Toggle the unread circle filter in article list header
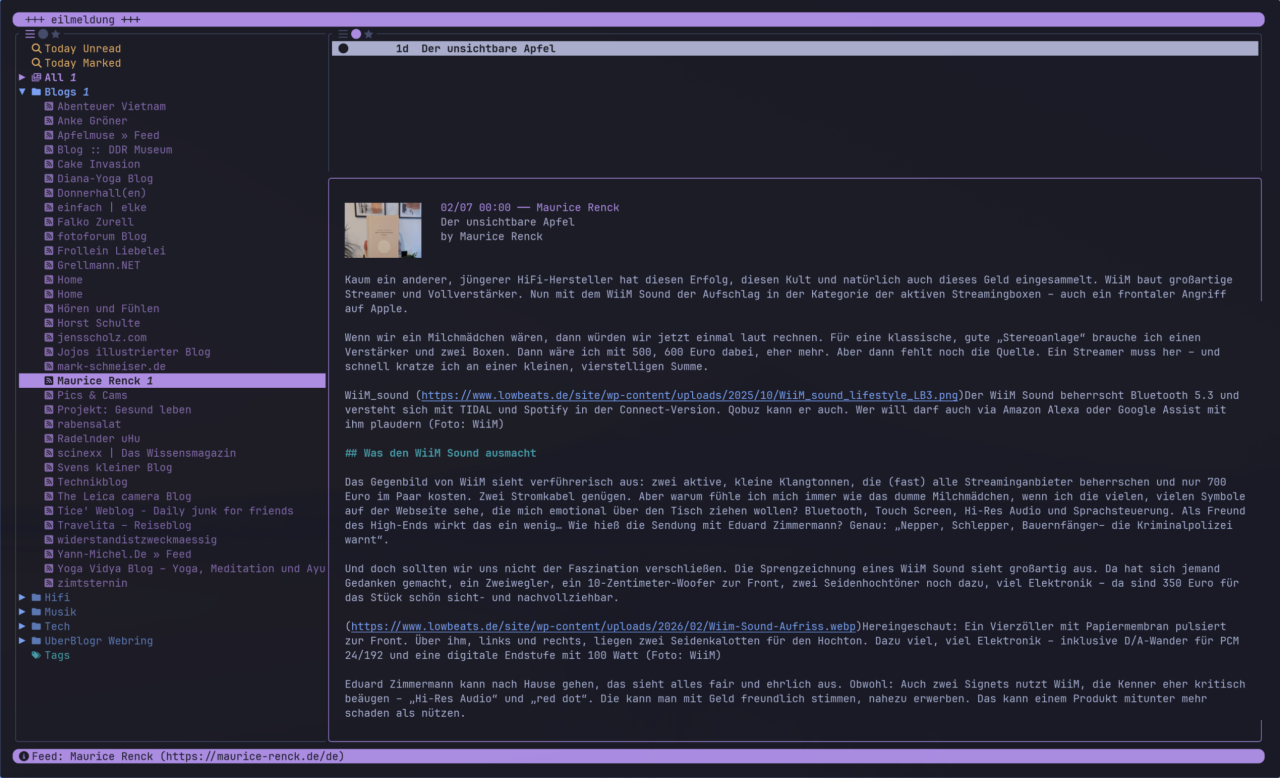This screenshot has height=778, width=1280. point(356,34)
